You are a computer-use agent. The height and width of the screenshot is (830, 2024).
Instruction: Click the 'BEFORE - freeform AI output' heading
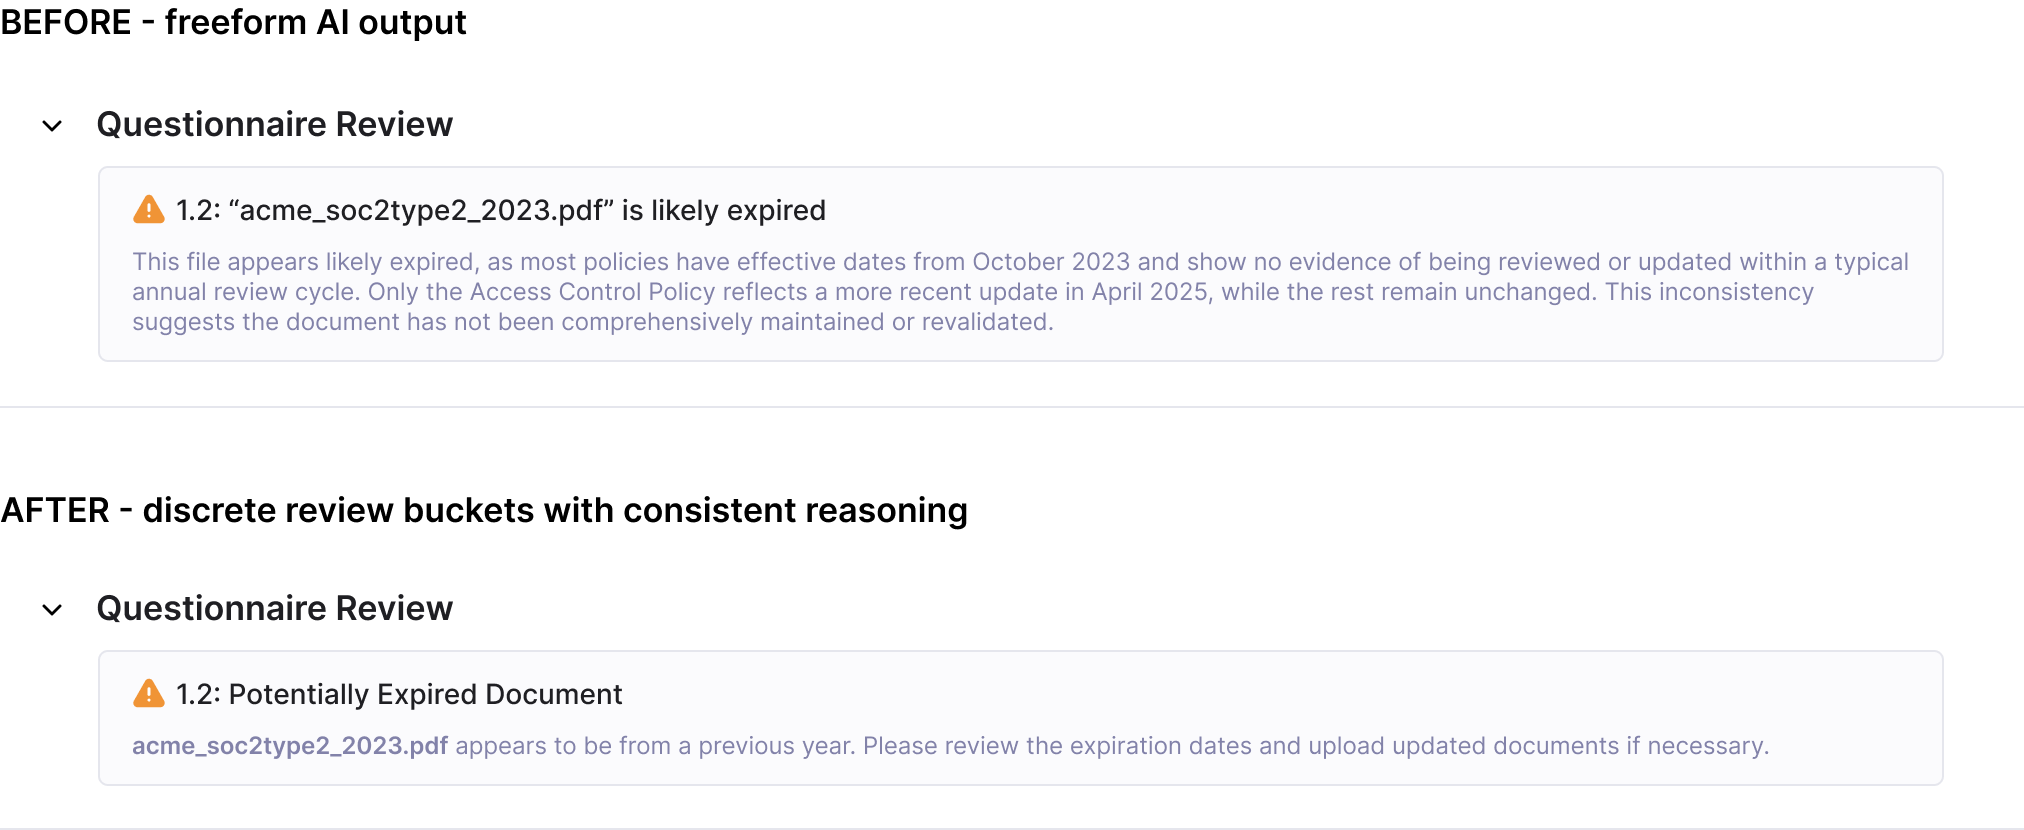click(x=233, y=22)
